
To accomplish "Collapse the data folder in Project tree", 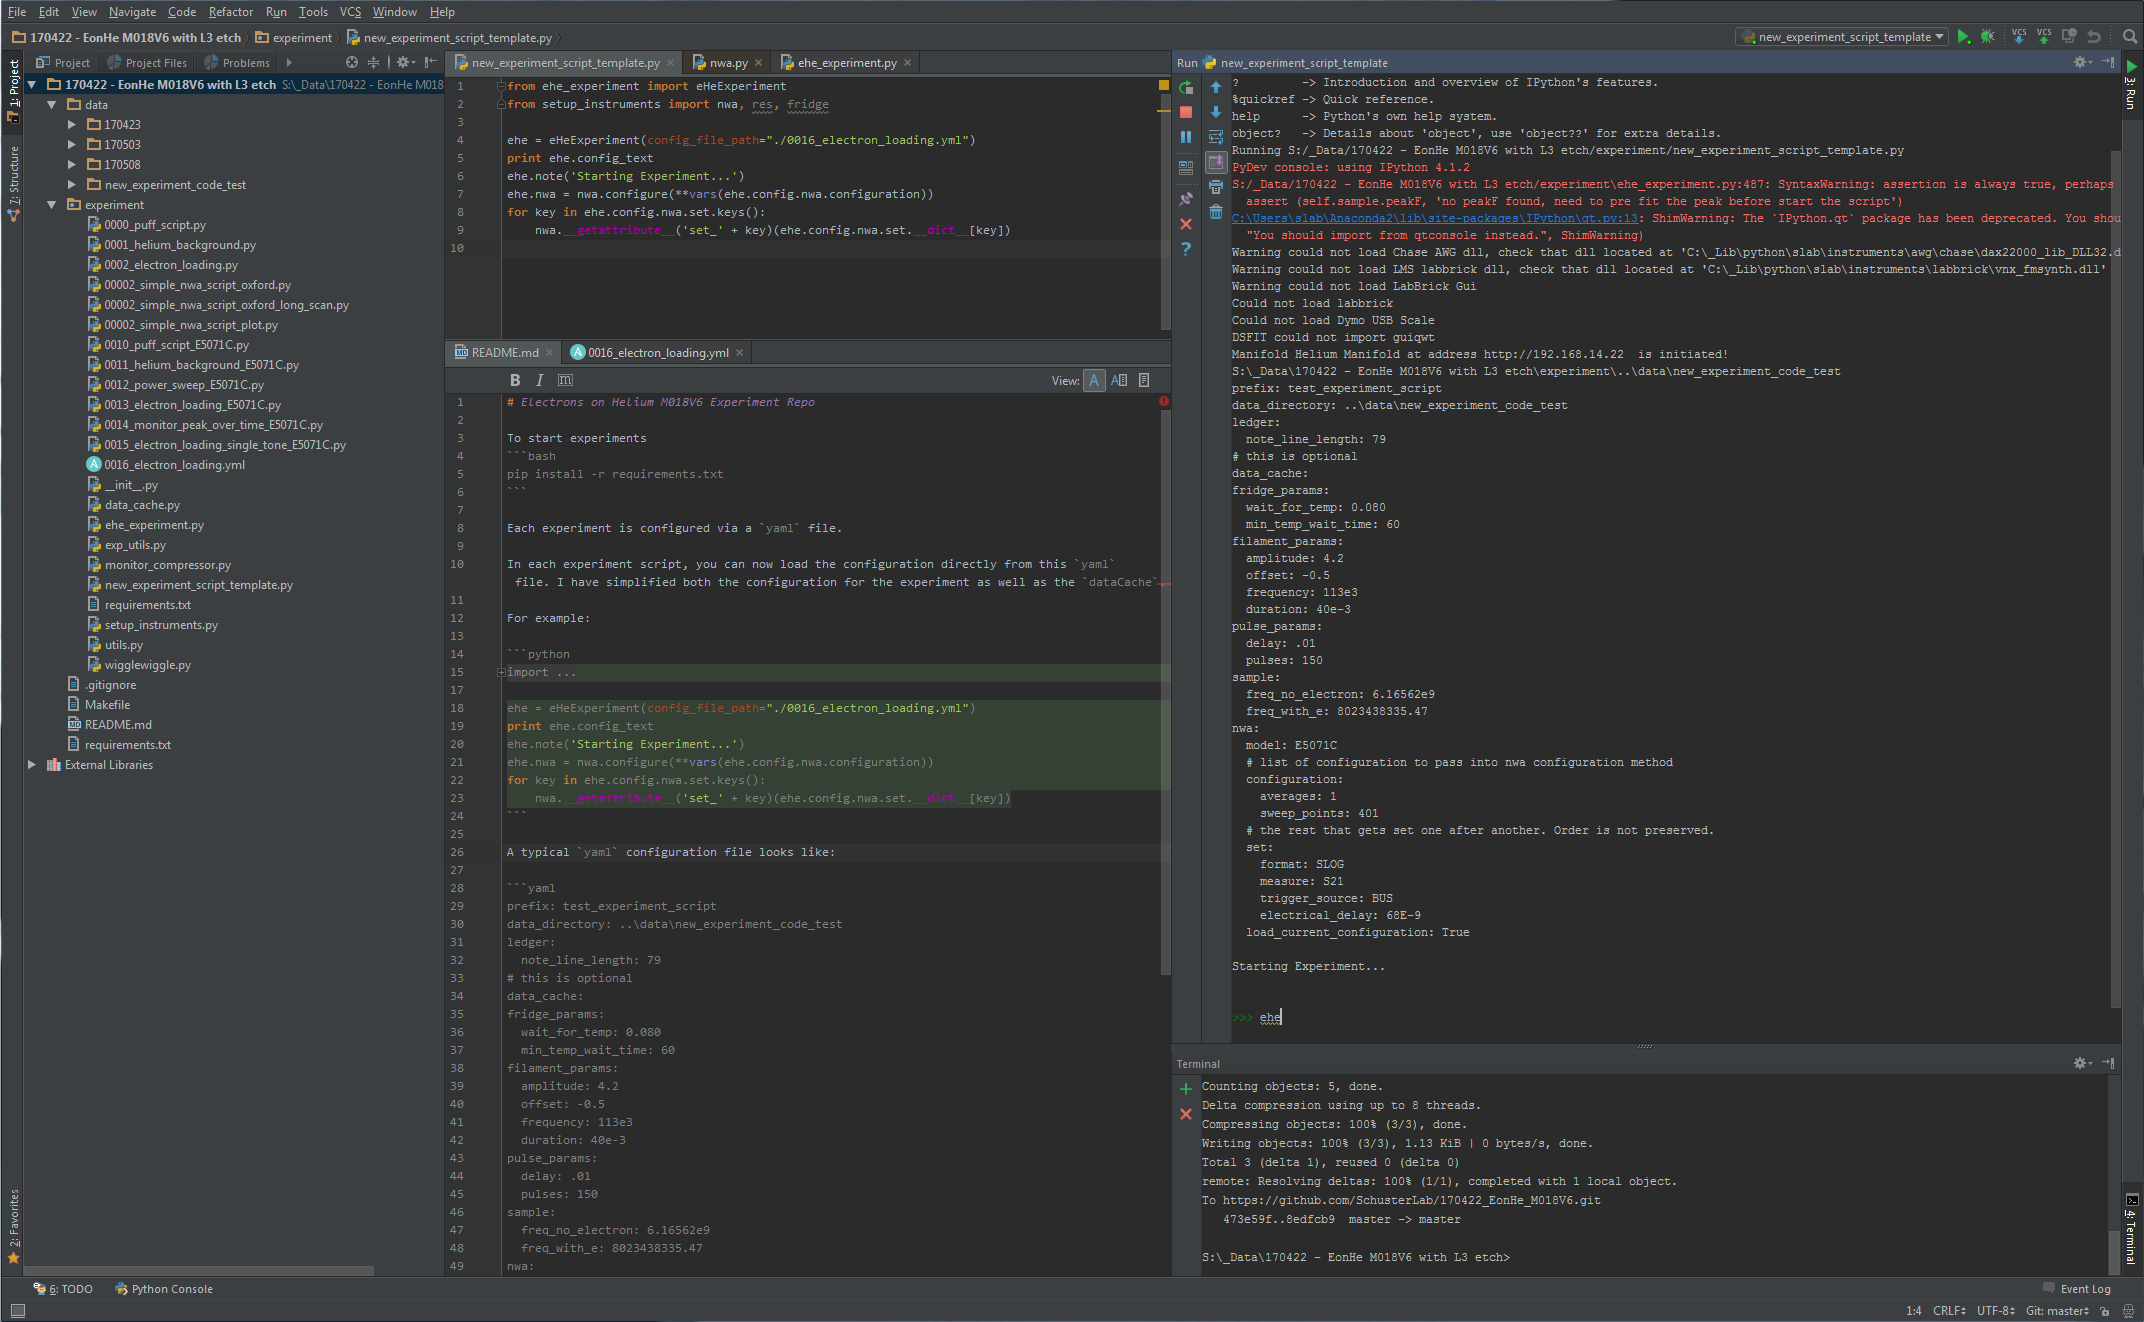I will click(51, 104).
